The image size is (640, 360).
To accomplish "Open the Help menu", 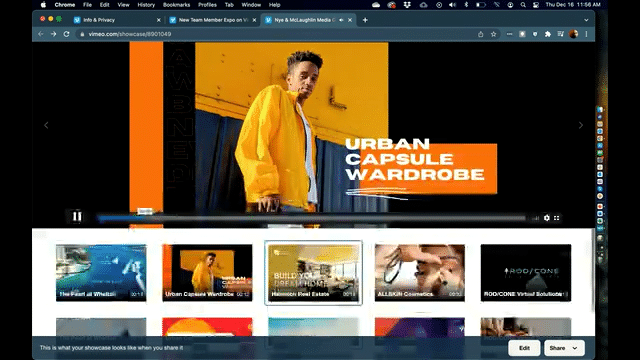I will (x=274, y=5).
